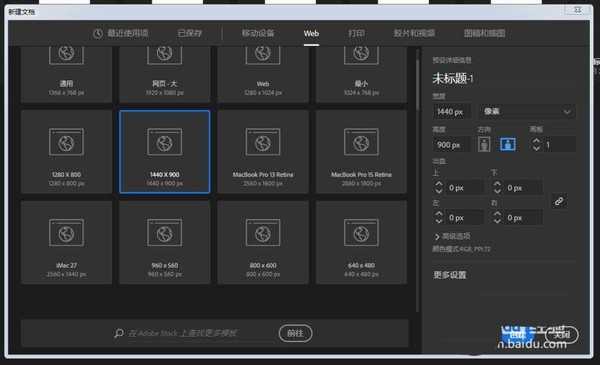Image resolution: width=600 pixels, height=365 pixels.
Task: Choose the Web 1280 x 1024 preset
Action: [263, 75]
